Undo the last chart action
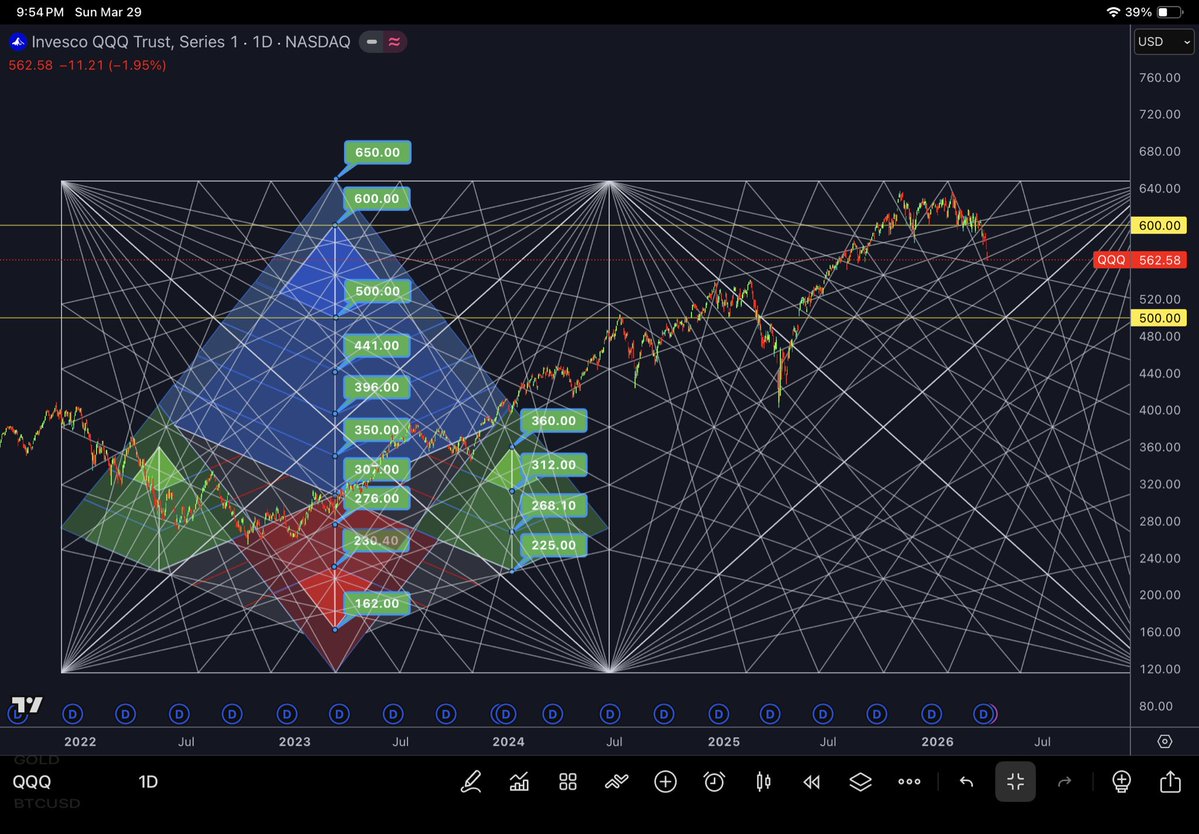 (x=966, y=782)
